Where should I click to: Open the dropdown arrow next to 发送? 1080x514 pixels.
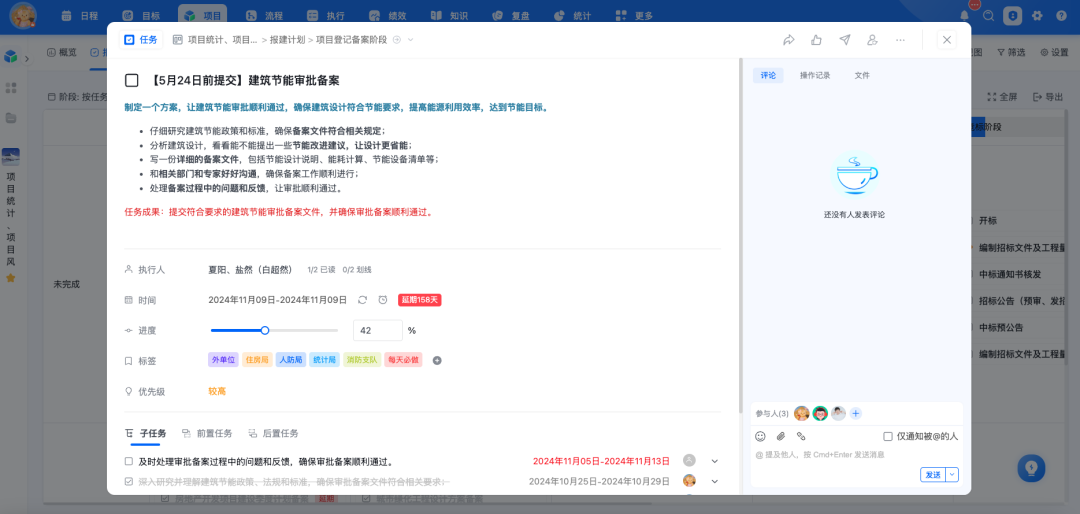click(953, 475)
